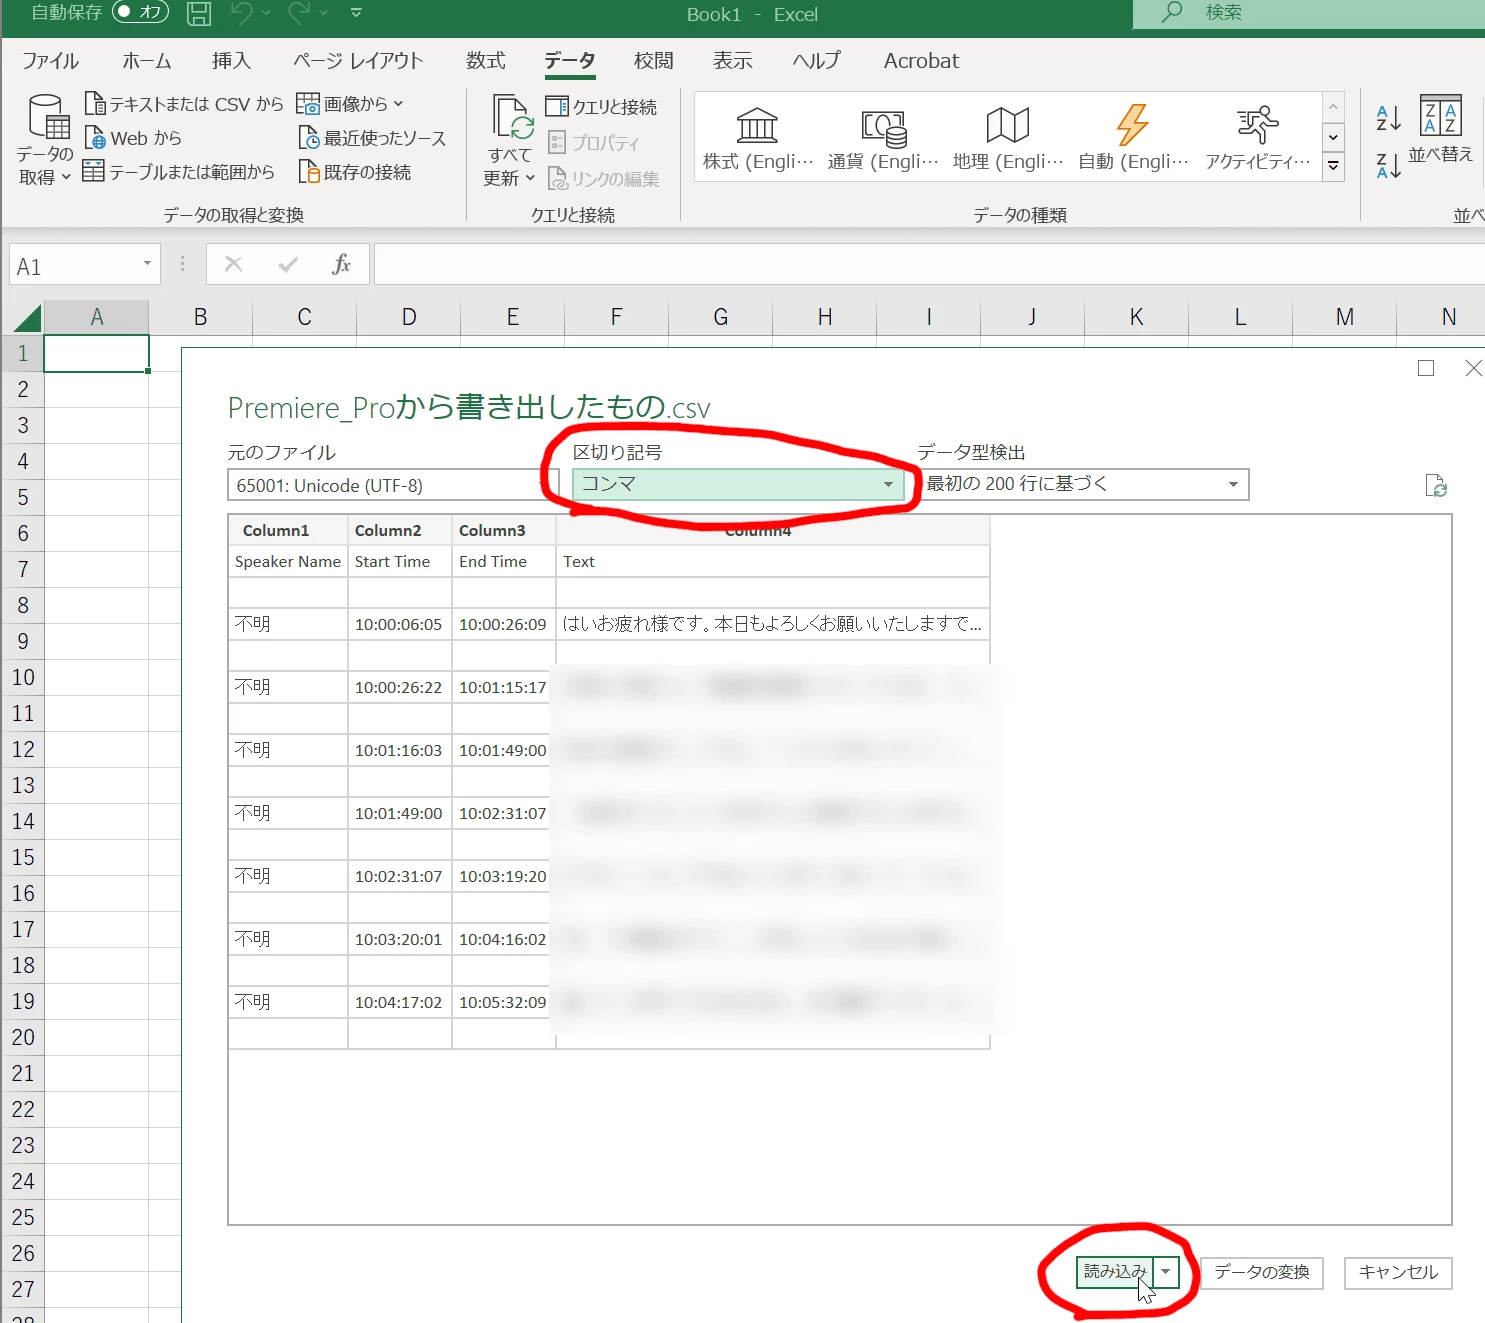This screenshot has height=1323, width=1485.
Task: Switch to the 数式 tab
Action: [x=485, y=61]
